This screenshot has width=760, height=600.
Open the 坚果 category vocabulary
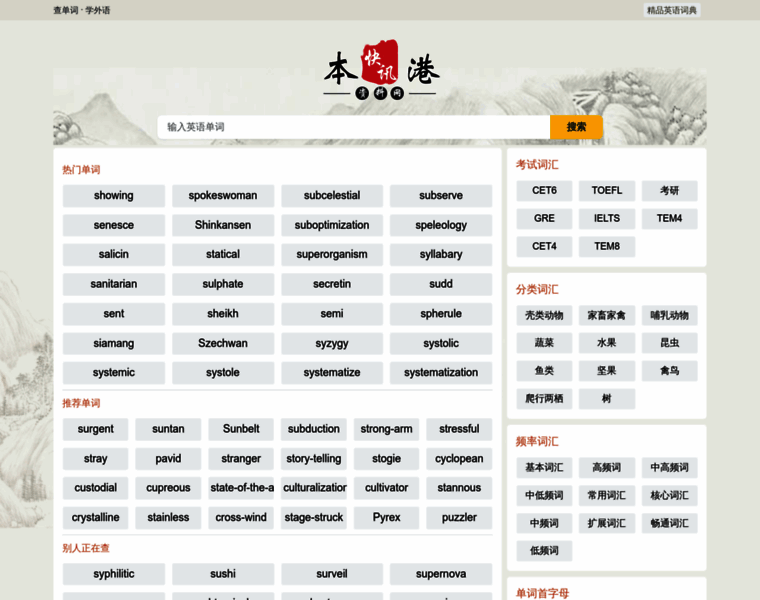pyautogui.click(x=607, y=371)
